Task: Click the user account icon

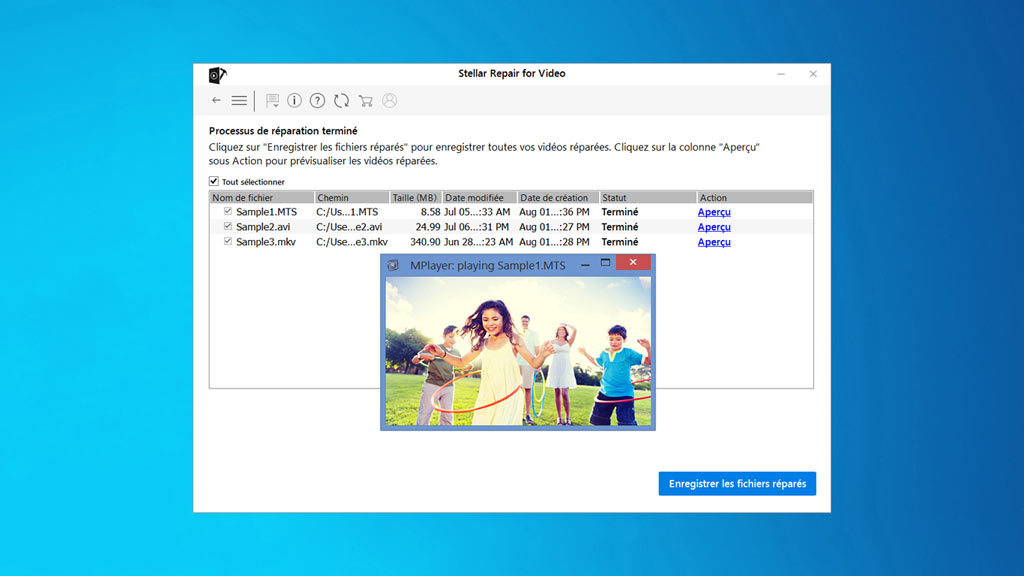Action: coord(390,101)
